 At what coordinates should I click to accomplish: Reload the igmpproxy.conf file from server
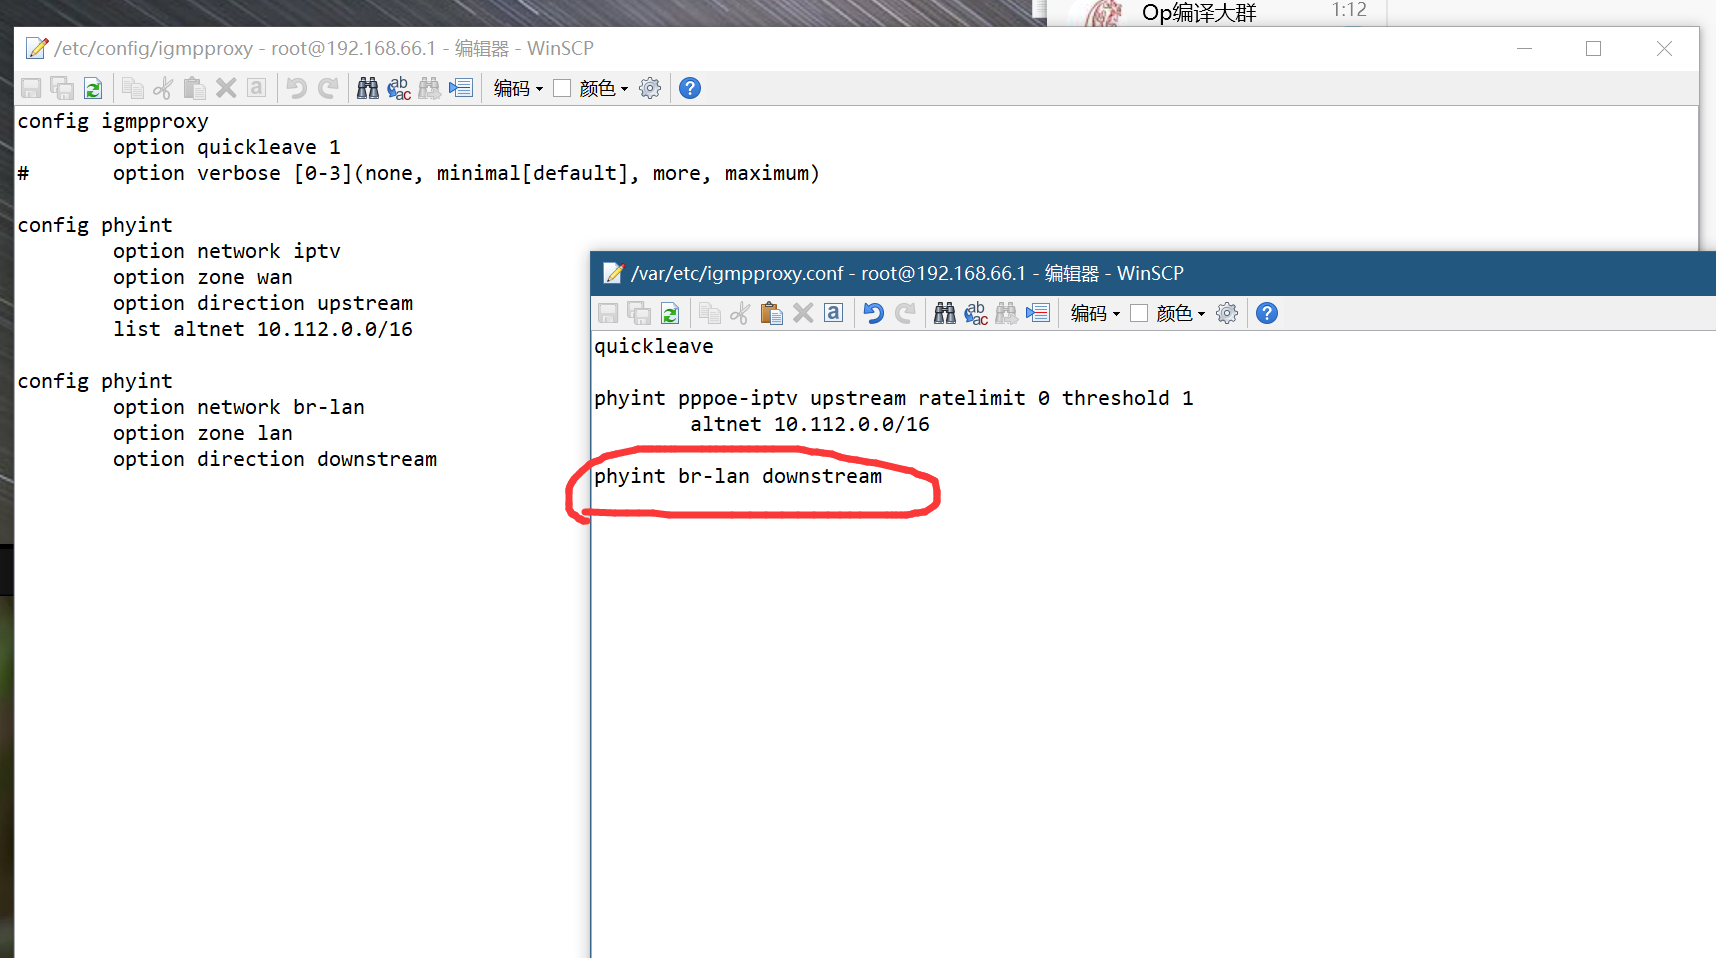pos(670,312)
